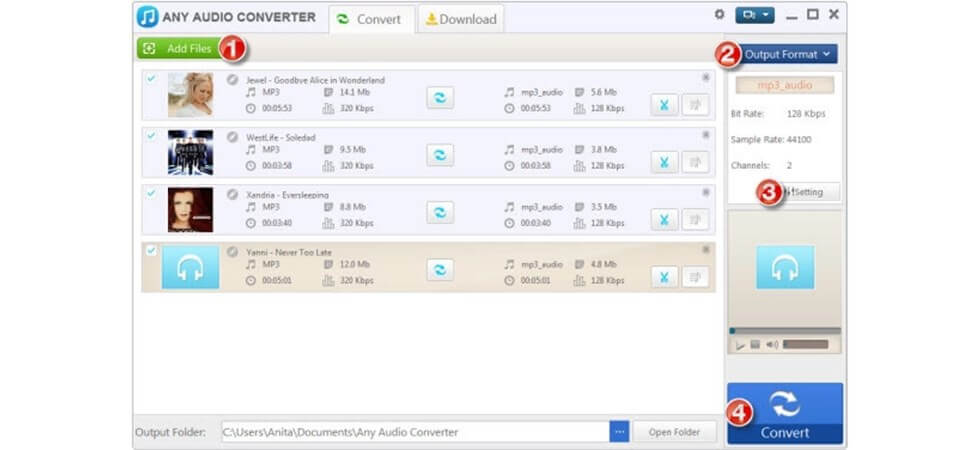Image resolution: width=980 pixels, height=450 pixels.
Task: Click the preview playback progress bar
Action: [x=785, y=331]
